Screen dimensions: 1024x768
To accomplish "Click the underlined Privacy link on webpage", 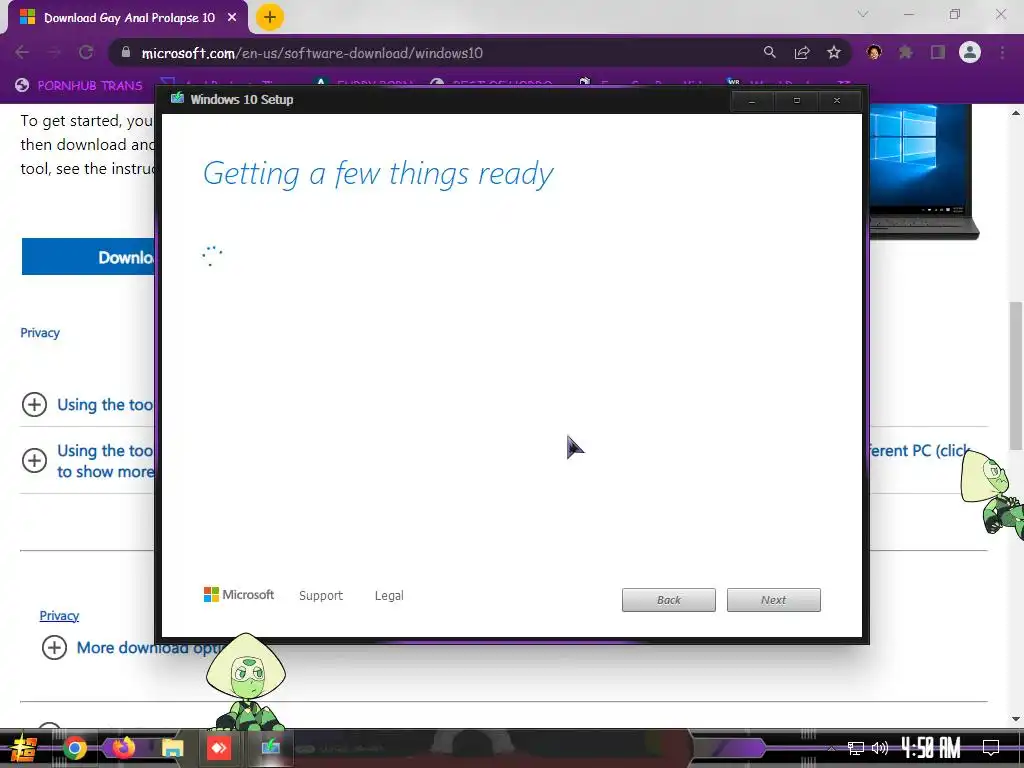I will pos(59,615).
